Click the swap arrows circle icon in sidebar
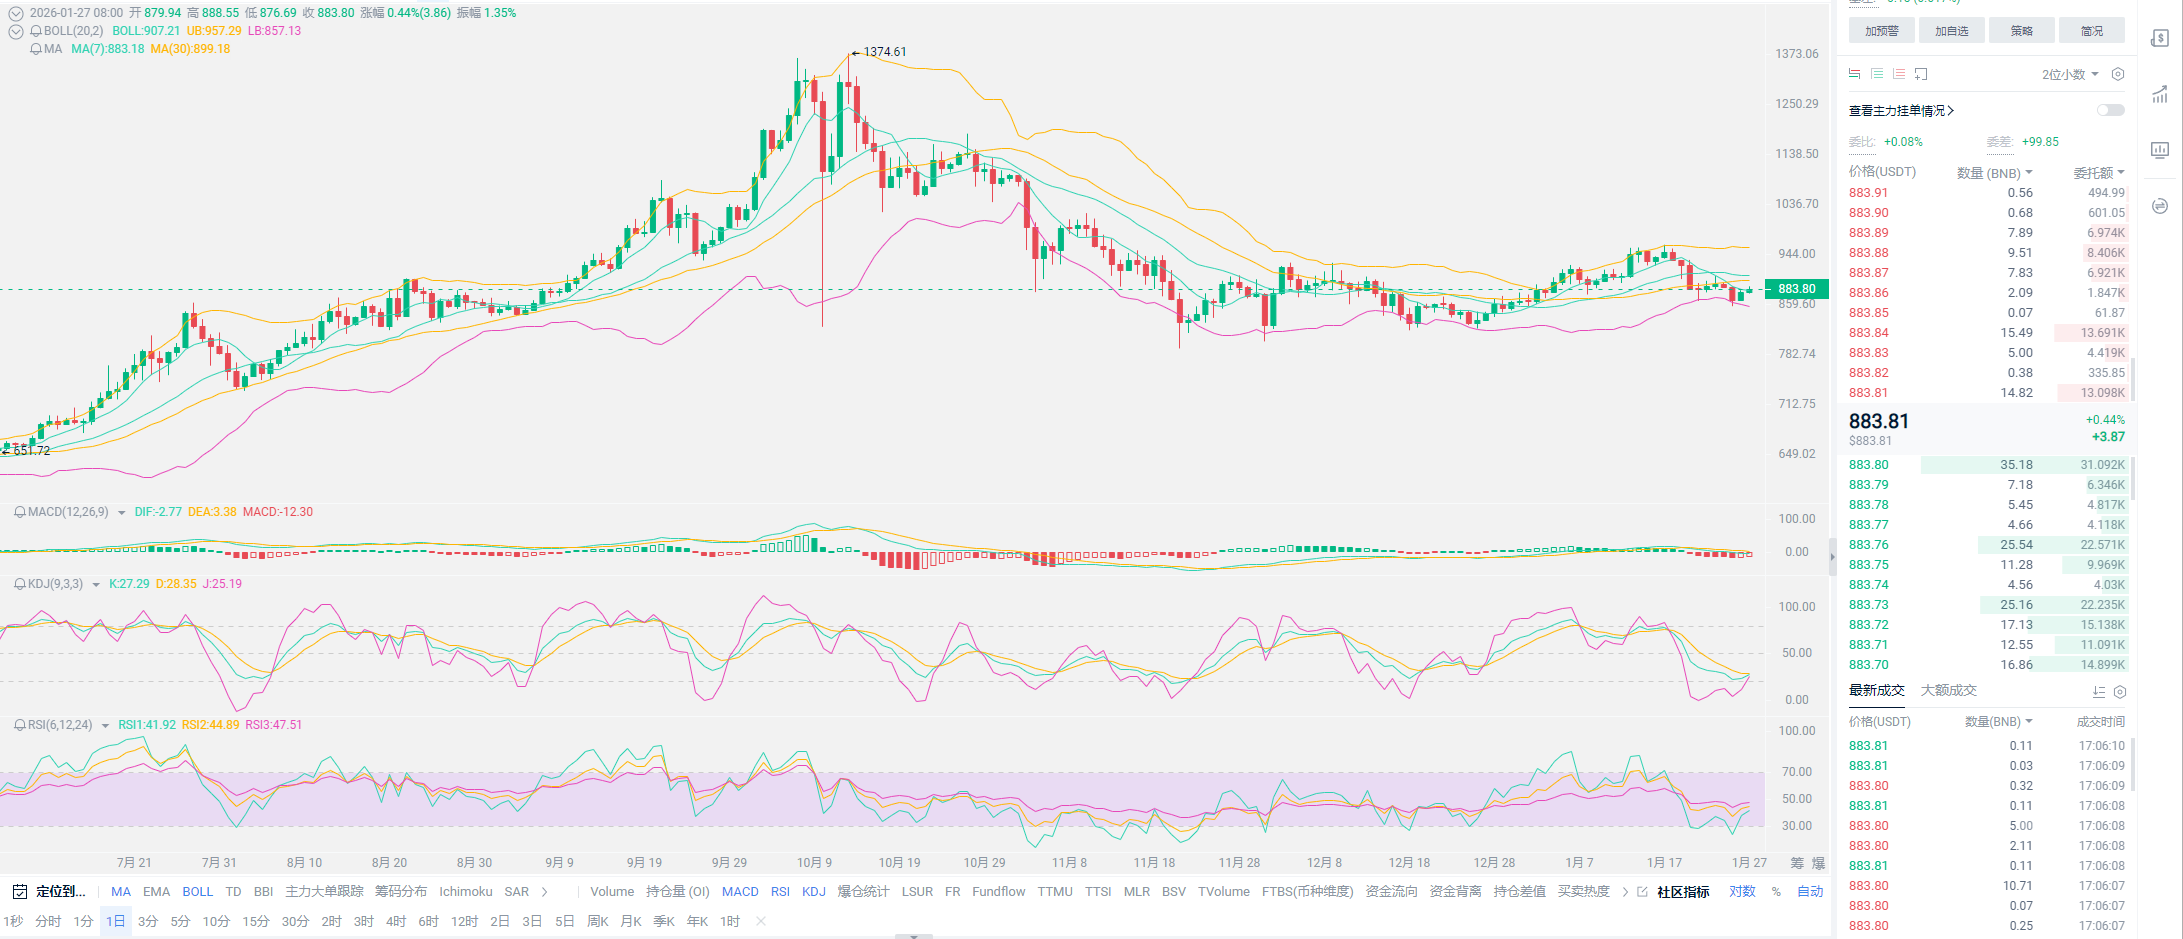Screen dimensions: 2183x939 [2160, 206]
